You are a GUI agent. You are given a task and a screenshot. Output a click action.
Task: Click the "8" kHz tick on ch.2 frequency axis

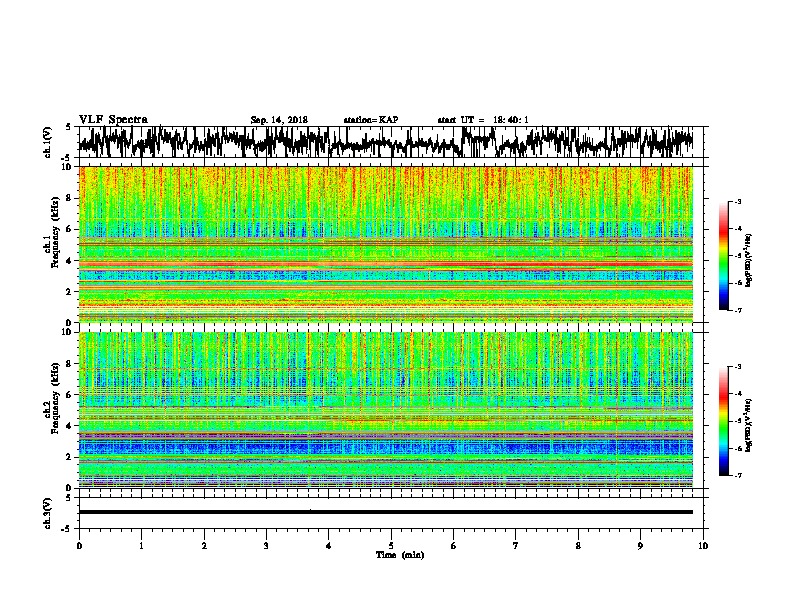coord(70,364)
